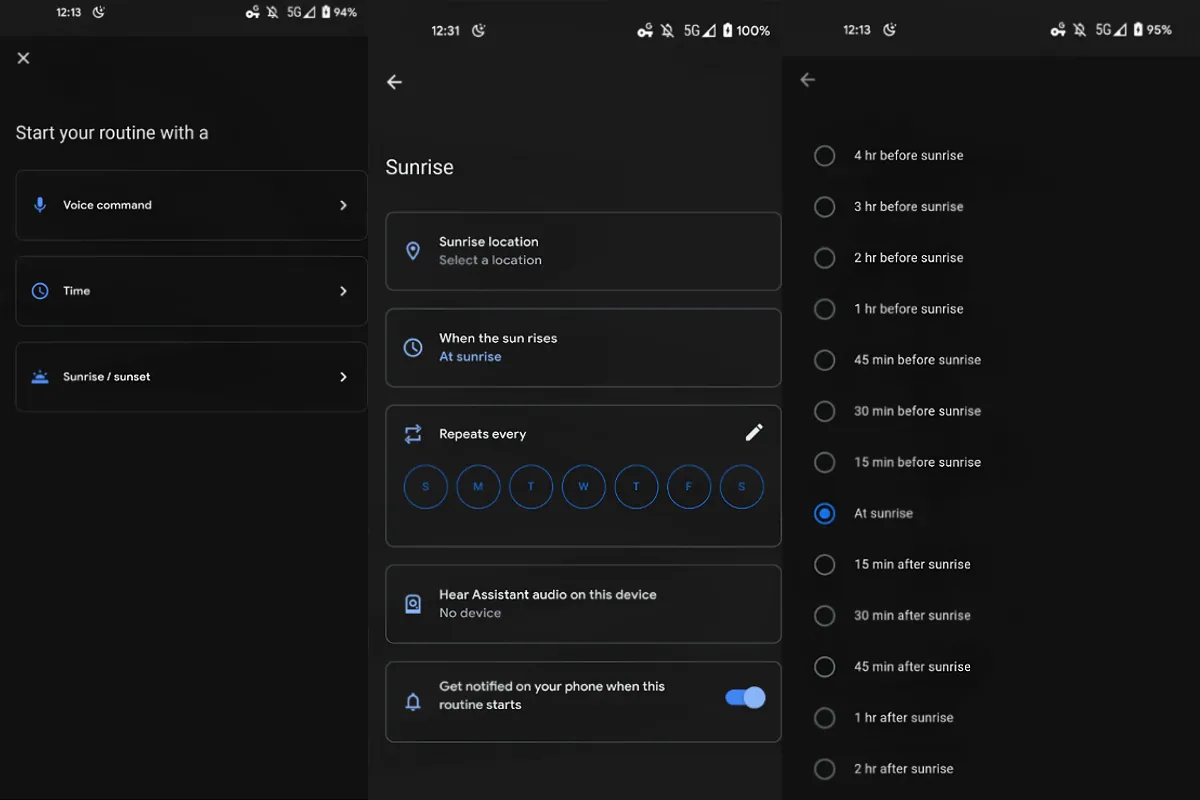
Task: Click the 'No device' text
Action: 470,613
